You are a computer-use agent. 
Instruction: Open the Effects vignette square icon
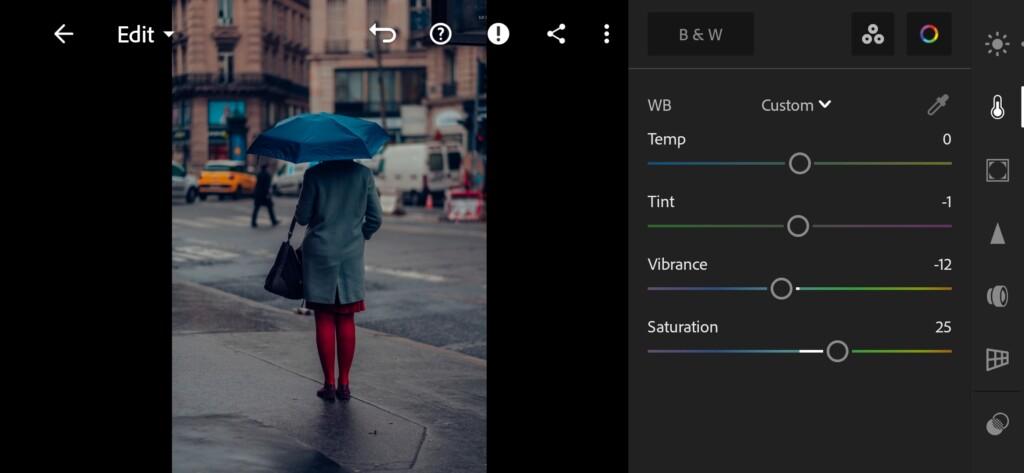(997, 170)
